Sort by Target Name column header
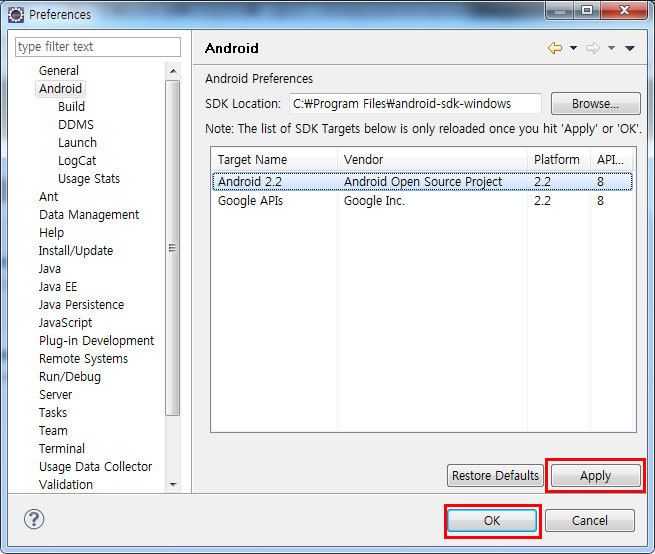655x554 pixels. point(274,160)
